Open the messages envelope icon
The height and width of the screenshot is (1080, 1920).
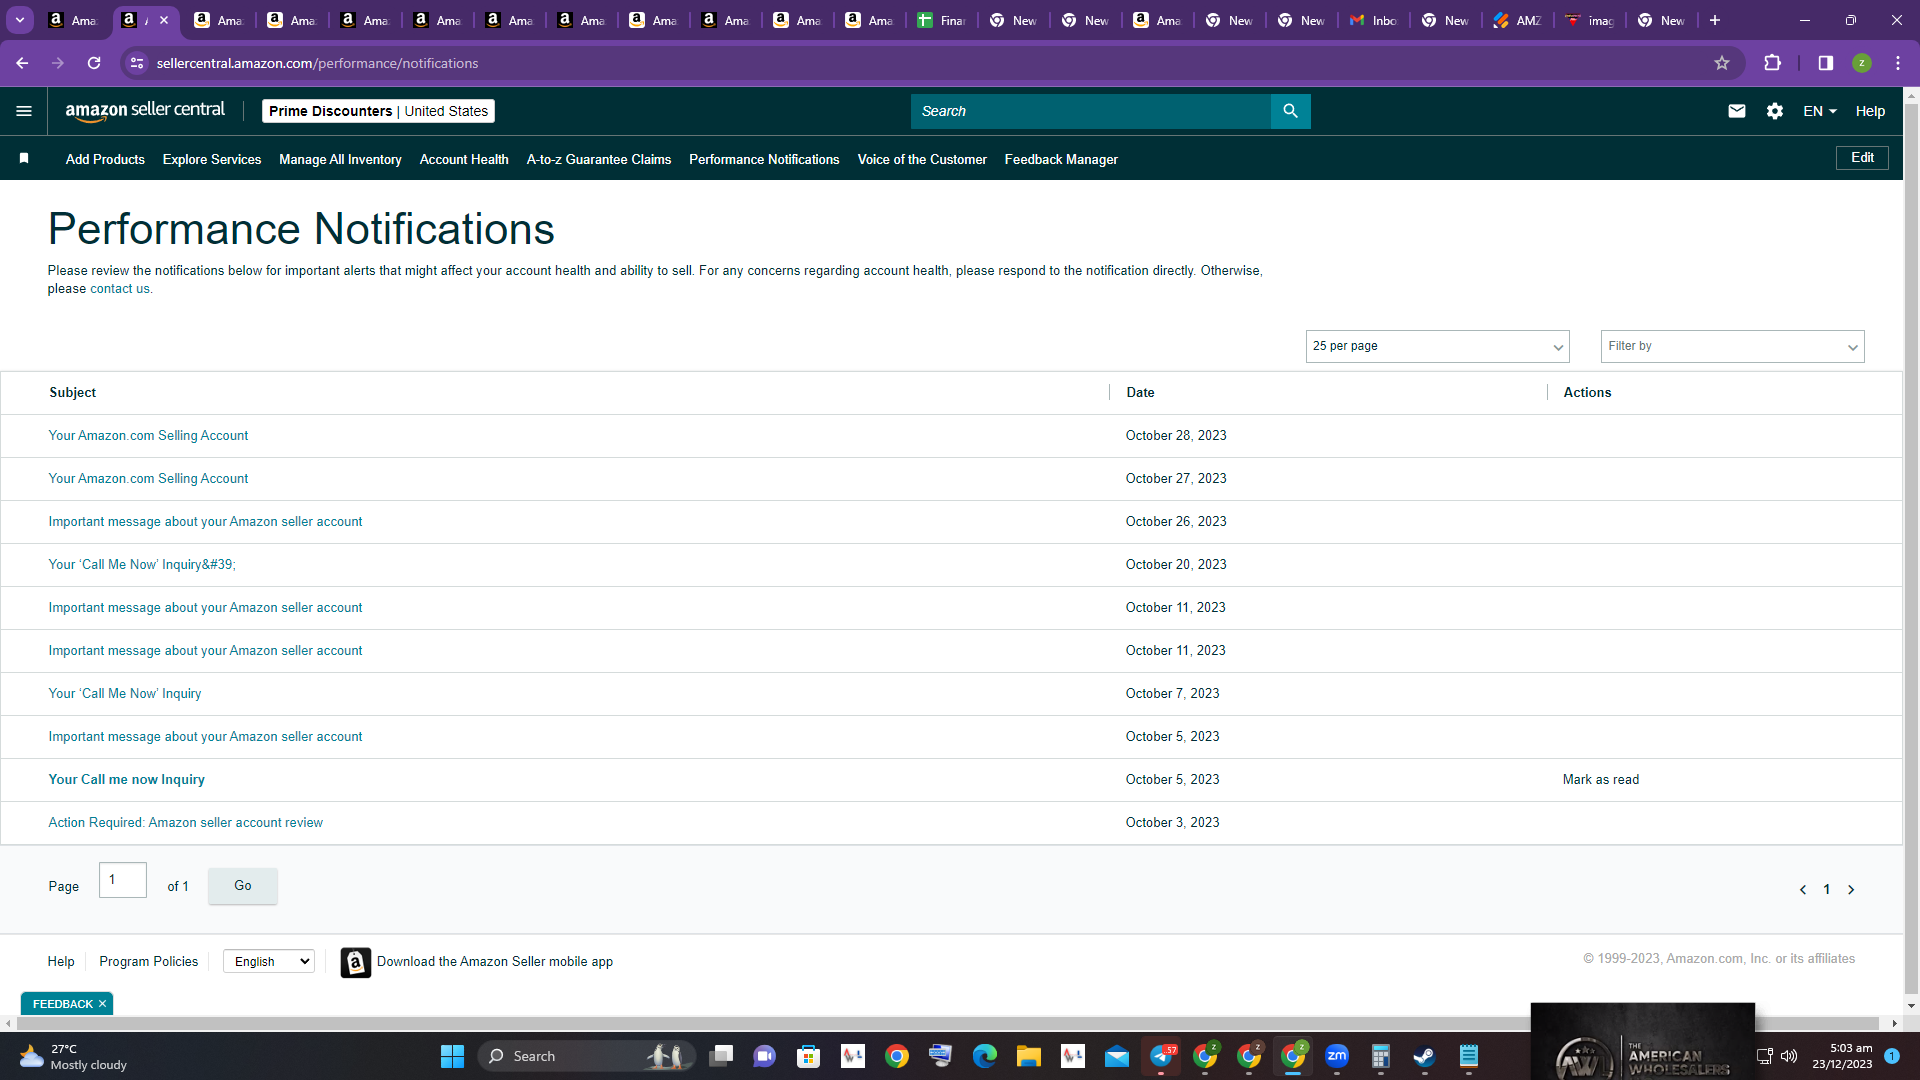coord(1737,111)
